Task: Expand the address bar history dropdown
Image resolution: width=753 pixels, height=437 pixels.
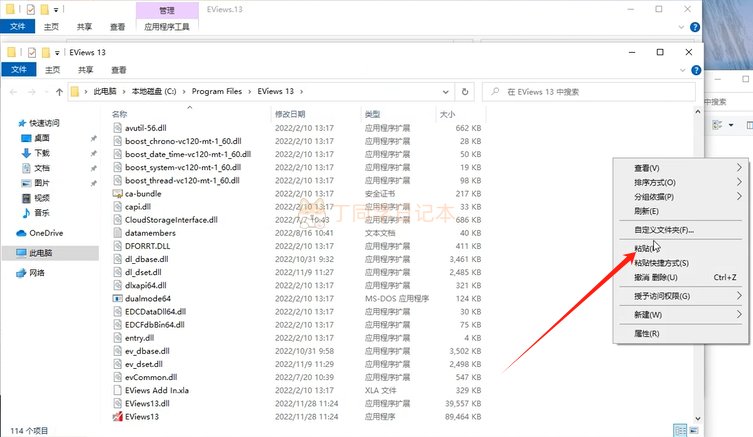Action: tap(445, 92)
